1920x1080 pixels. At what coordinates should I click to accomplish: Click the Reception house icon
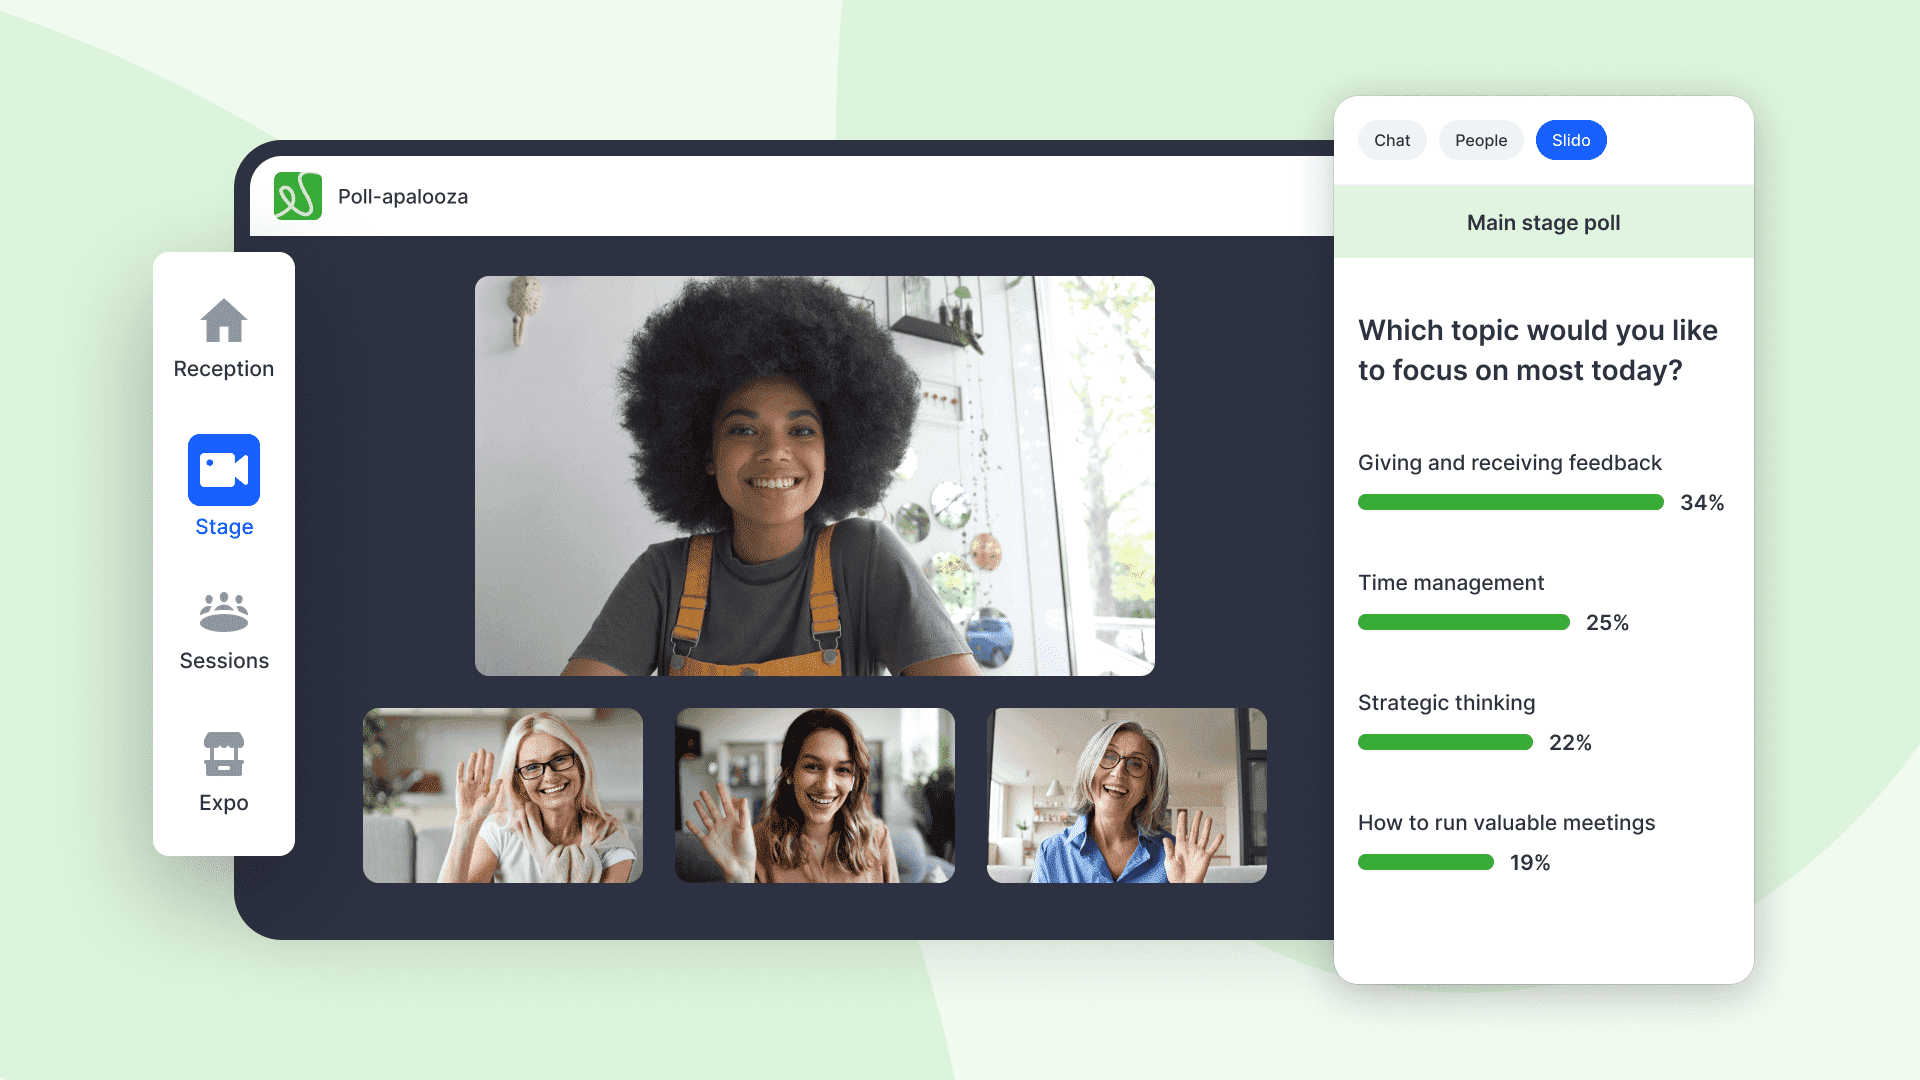pyautogui.click(x=223, y=321)
